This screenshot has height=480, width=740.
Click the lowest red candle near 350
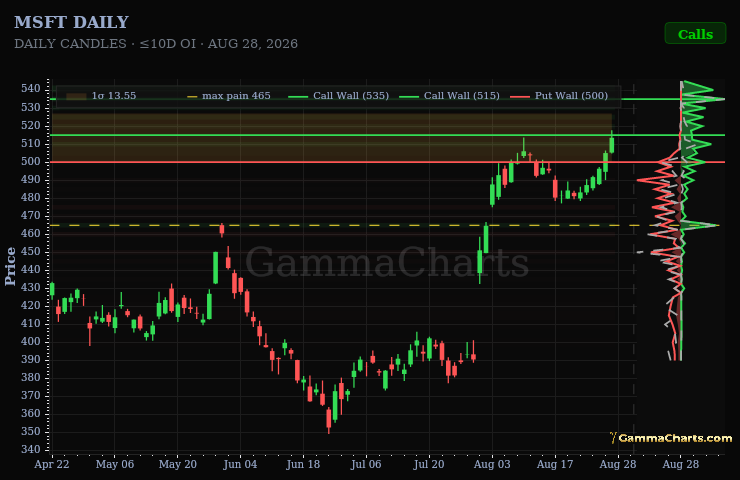tap(329, 419)
